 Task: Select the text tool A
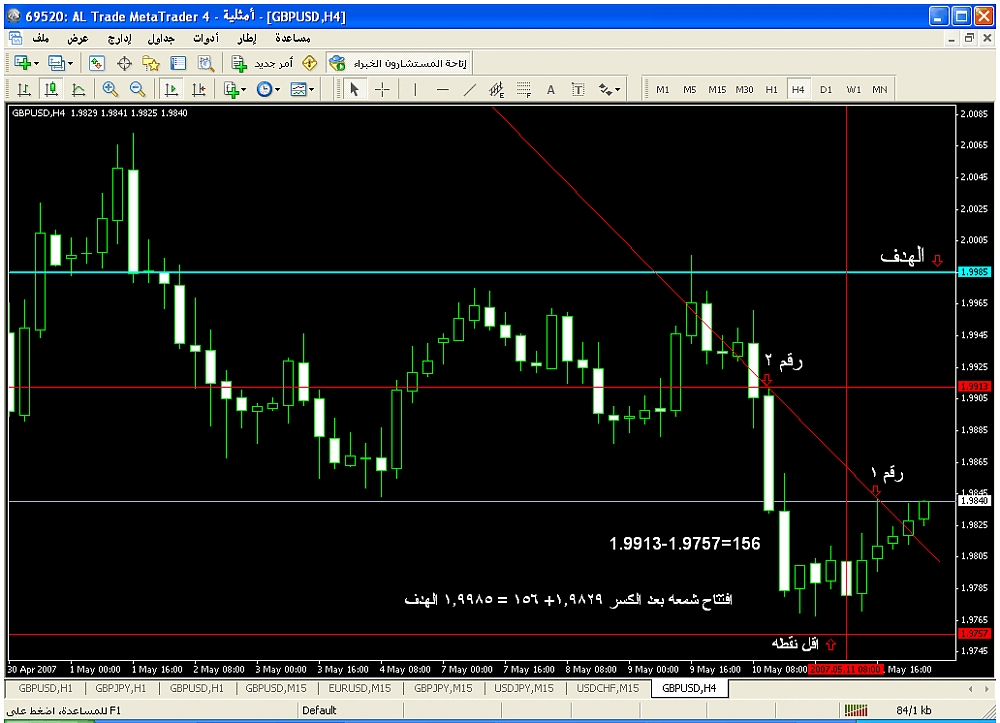point(551,90)
